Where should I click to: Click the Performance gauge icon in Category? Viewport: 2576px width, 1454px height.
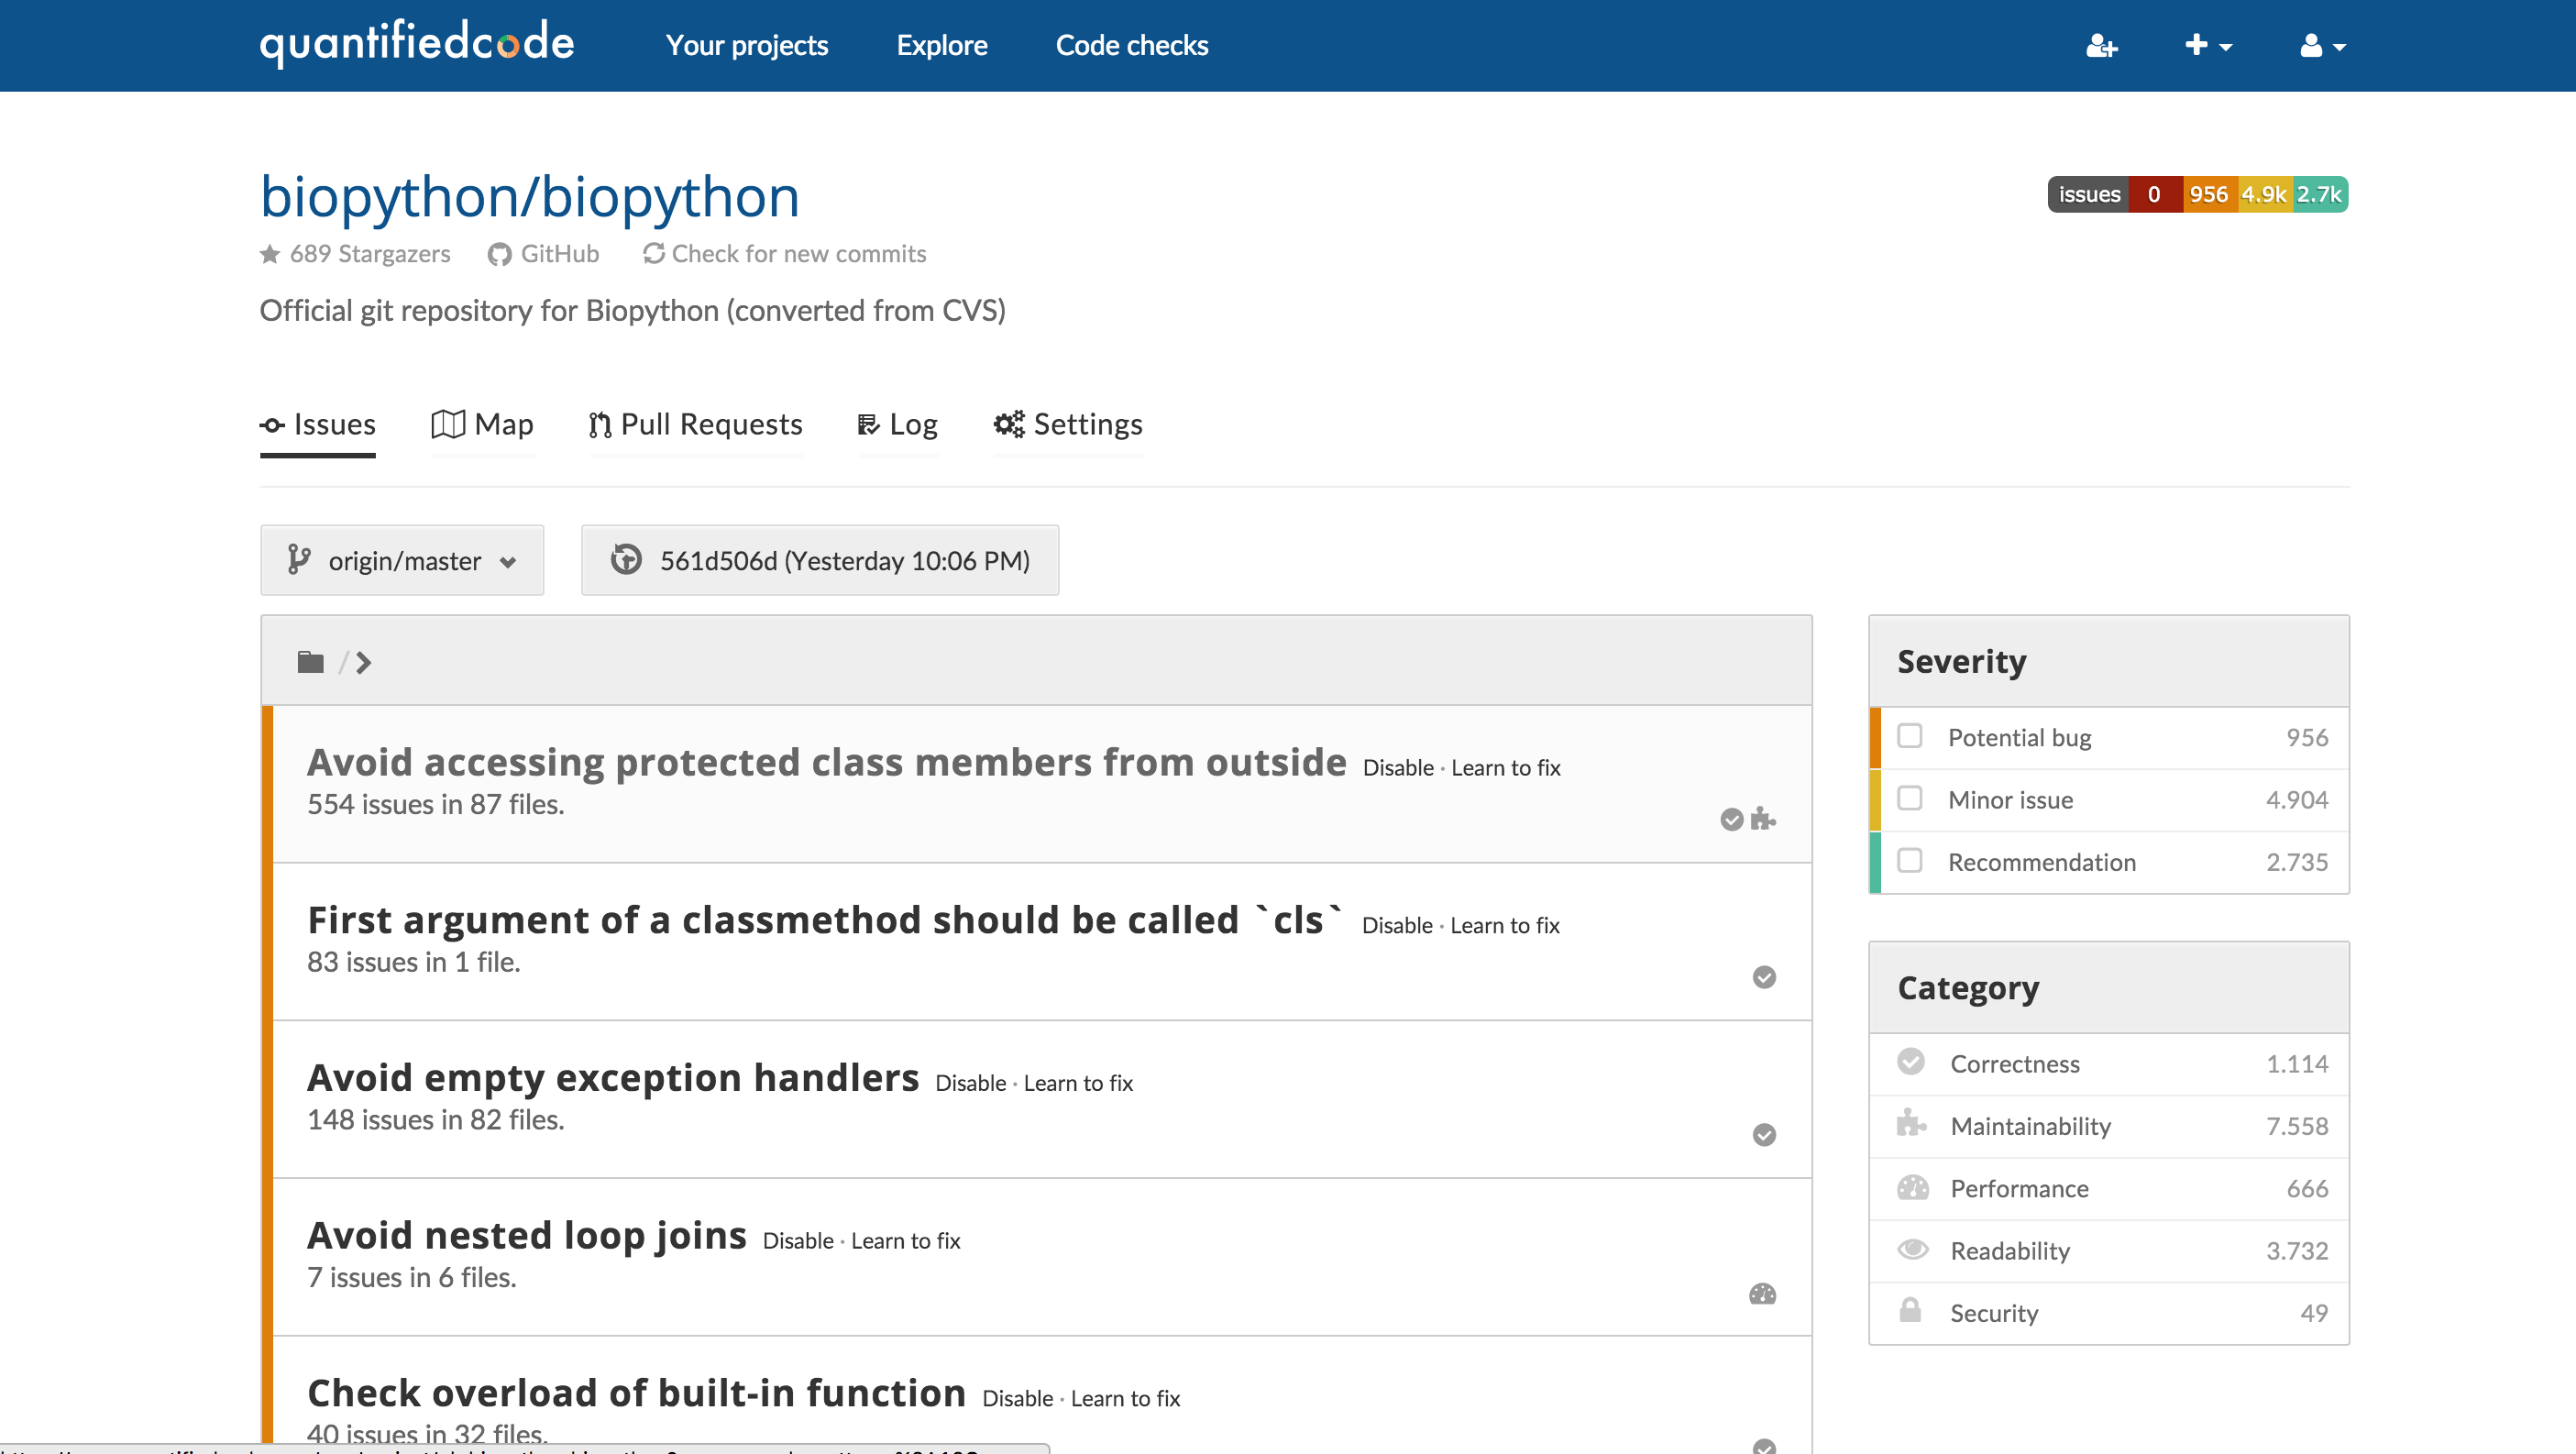pyautogui.click(x=1912, y=1188)
